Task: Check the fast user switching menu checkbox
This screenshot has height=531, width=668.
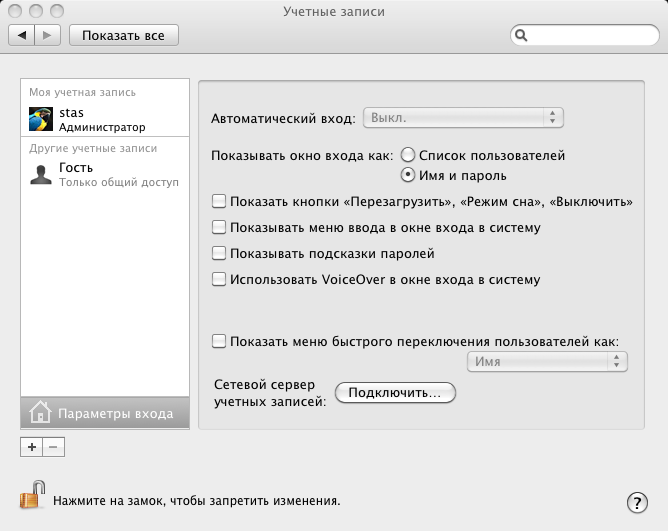Action: coord(219,341)
